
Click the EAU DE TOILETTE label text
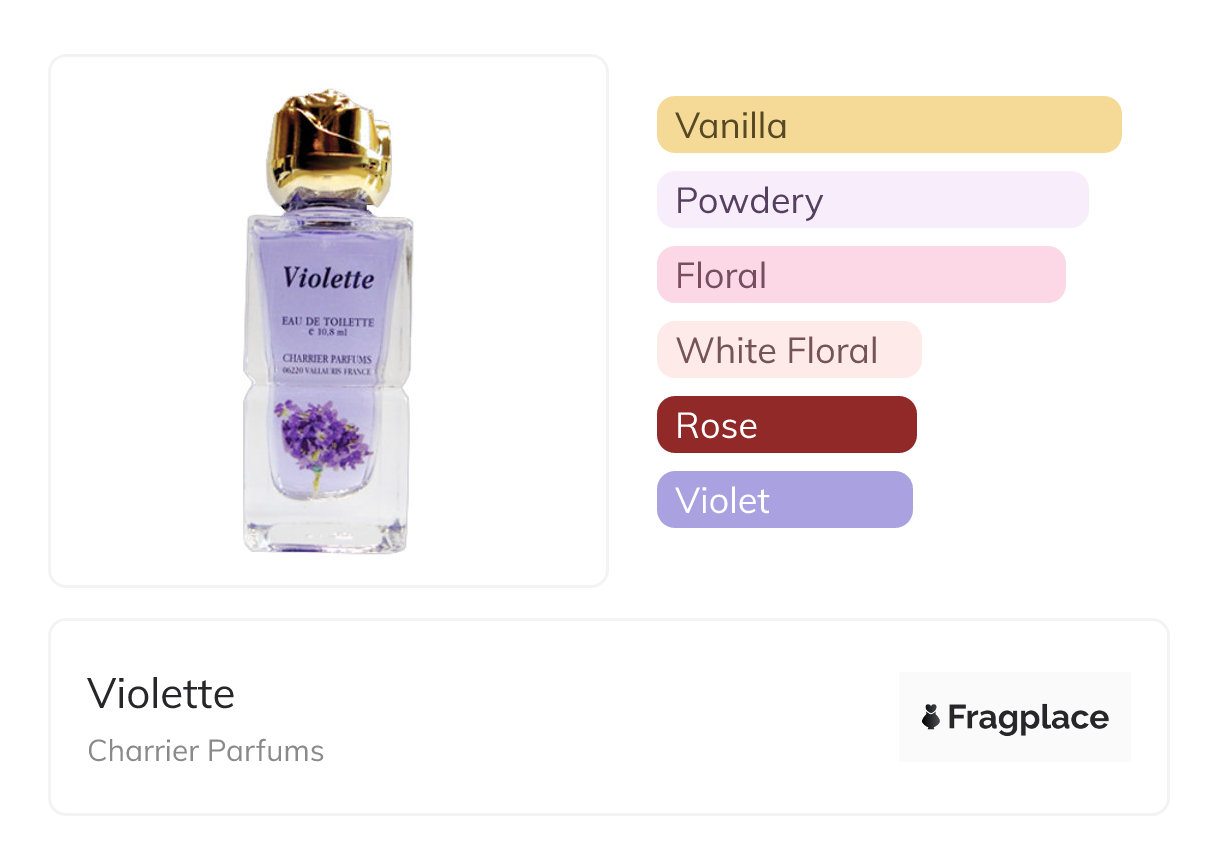(328, 322)
